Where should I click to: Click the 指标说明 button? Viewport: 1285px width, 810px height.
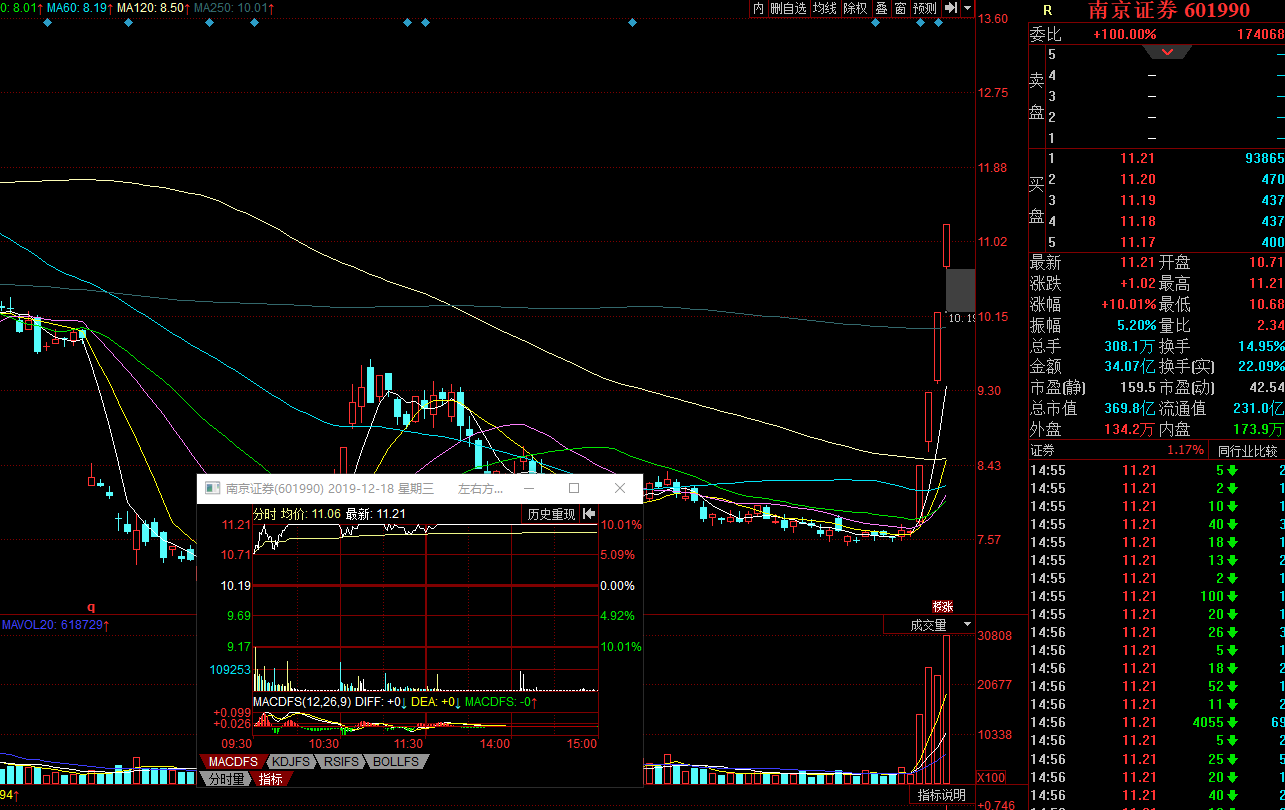pyautogui.click(x=942, y=795)
